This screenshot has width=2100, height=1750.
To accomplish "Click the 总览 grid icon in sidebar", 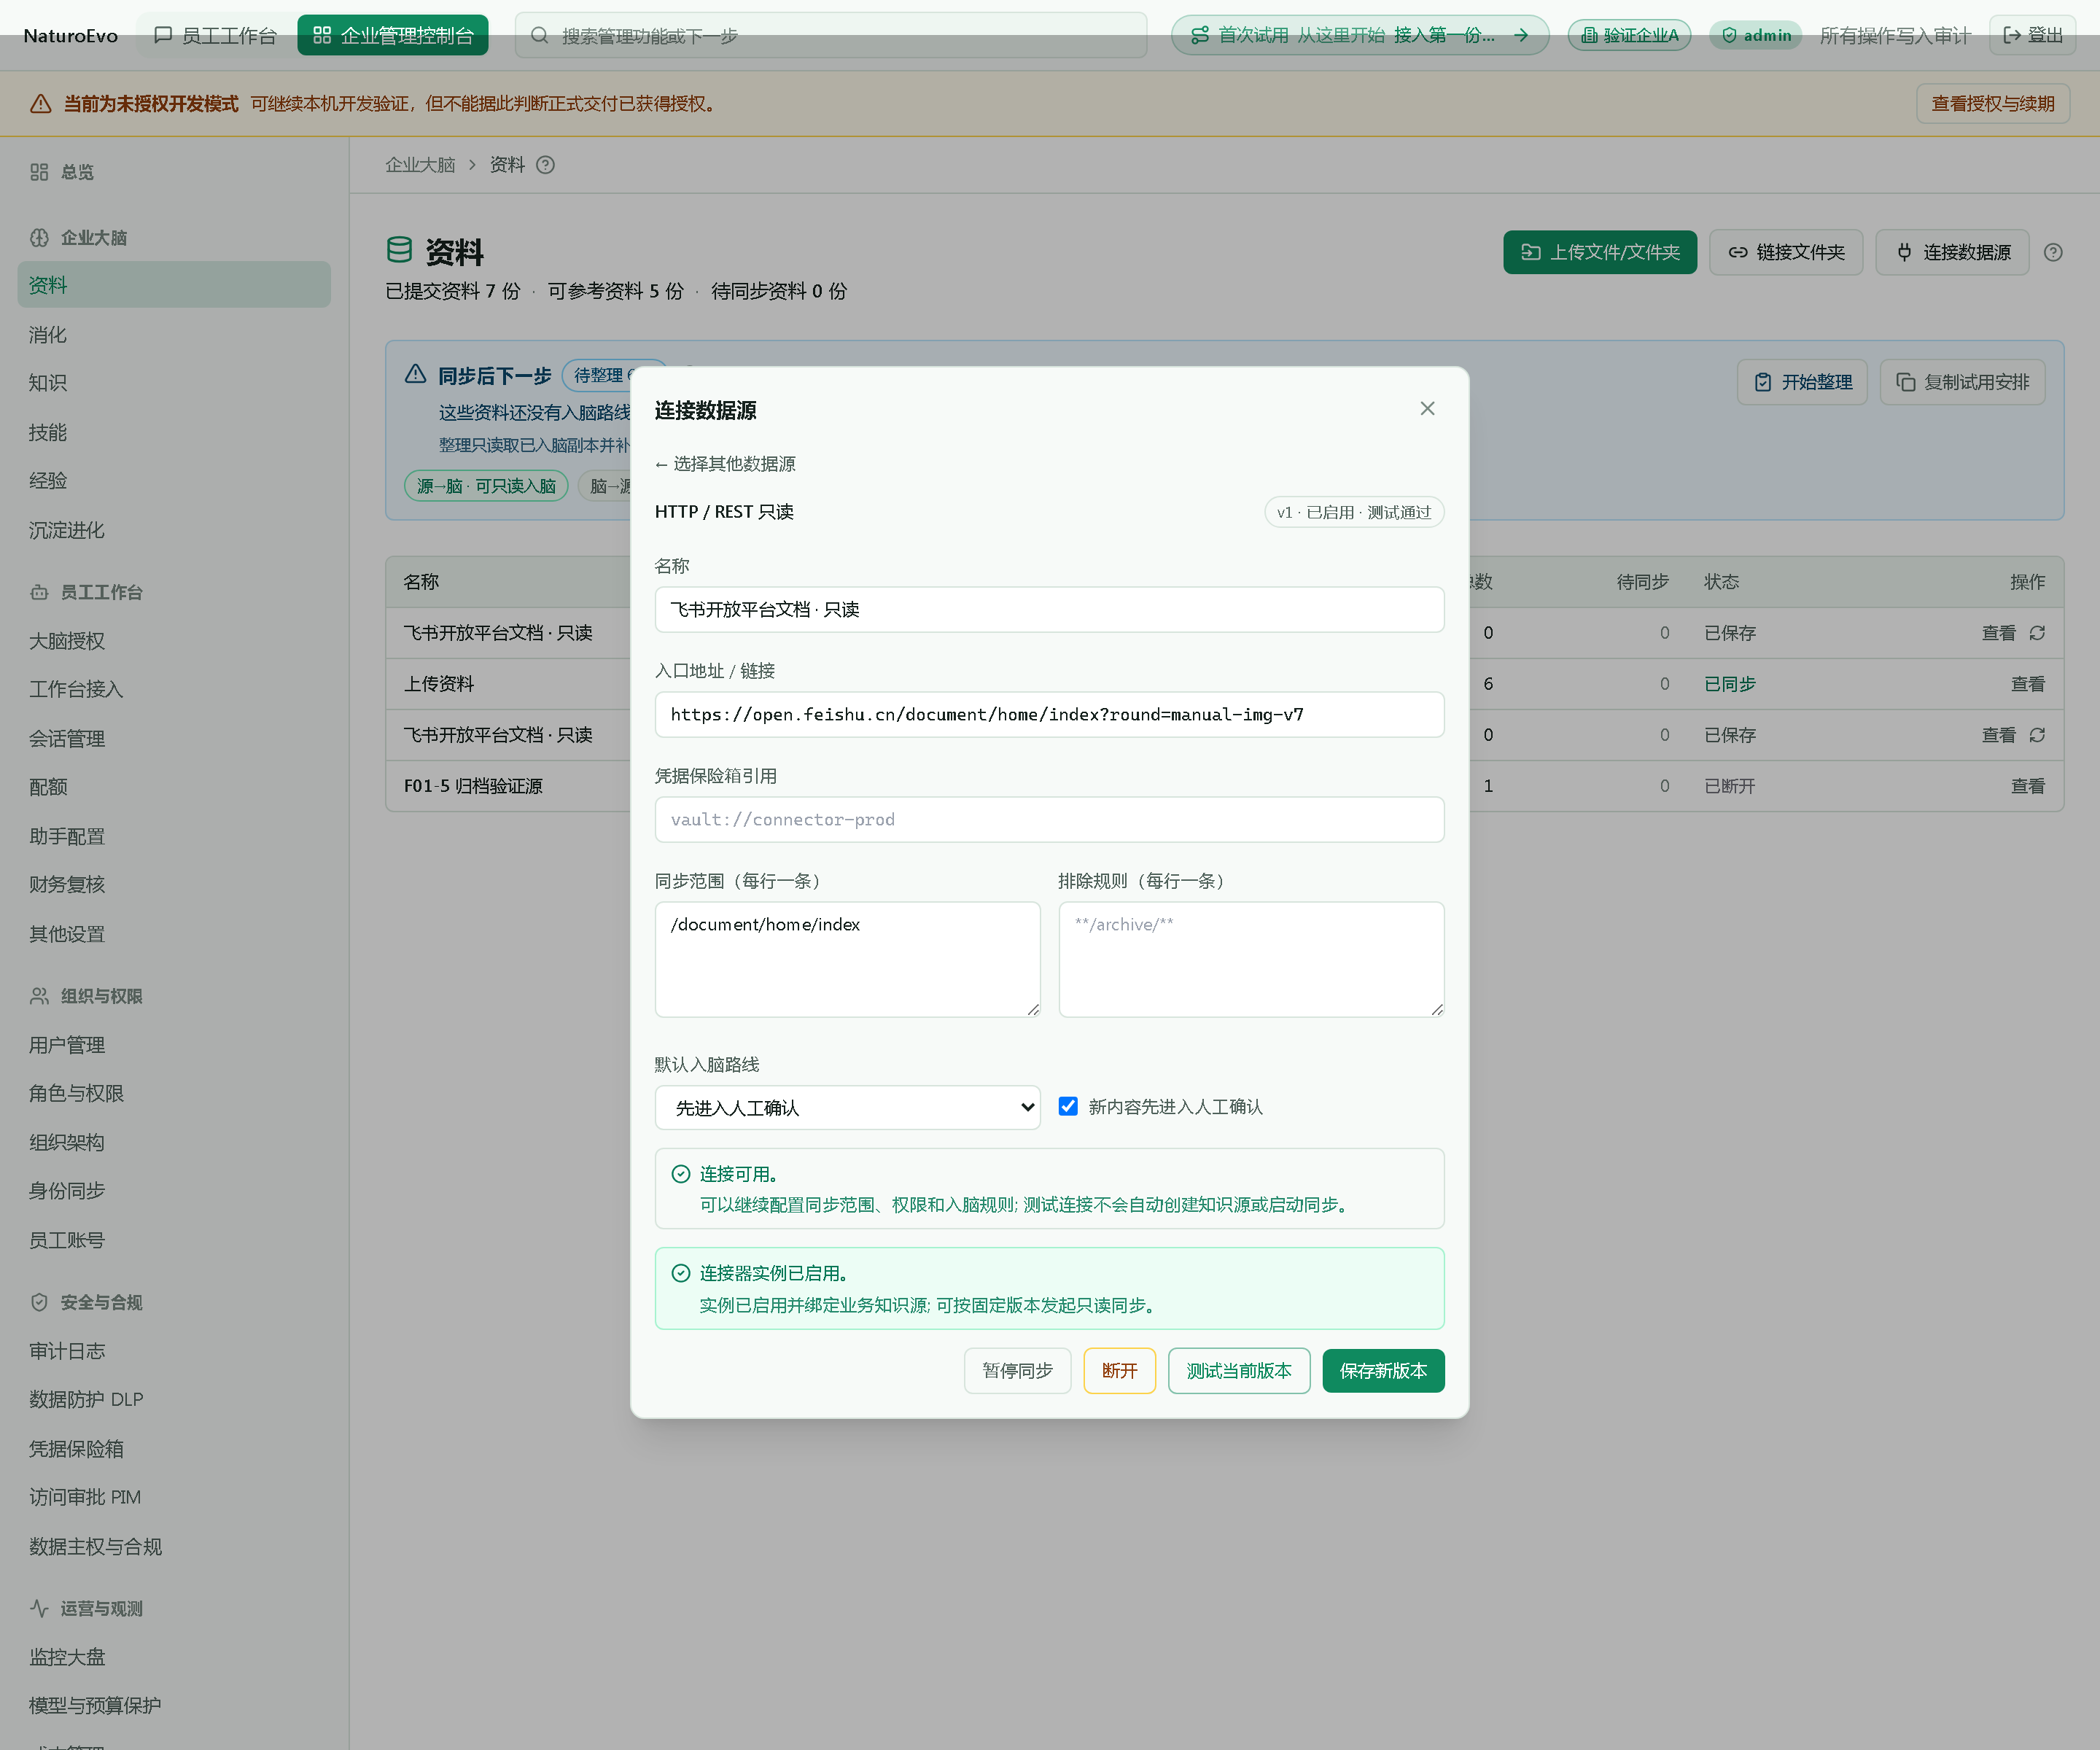I will coord(39,172).
